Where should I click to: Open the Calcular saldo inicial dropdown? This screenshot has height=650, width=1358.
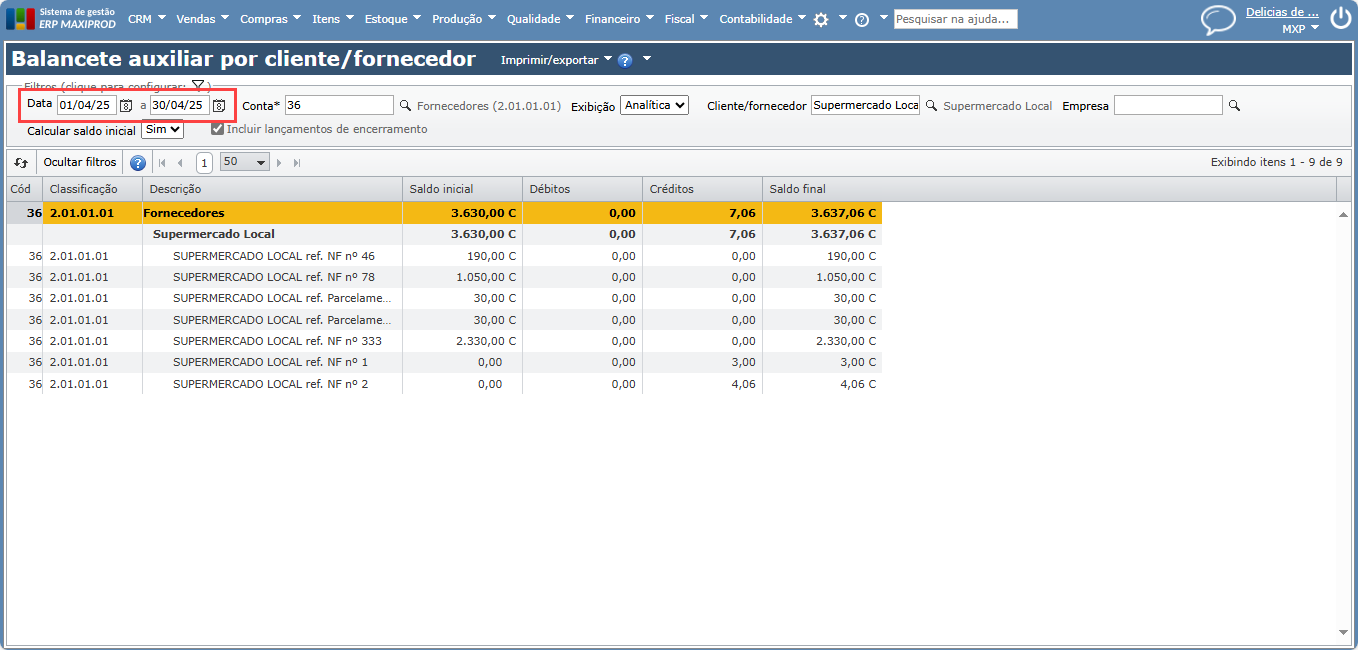162,129
